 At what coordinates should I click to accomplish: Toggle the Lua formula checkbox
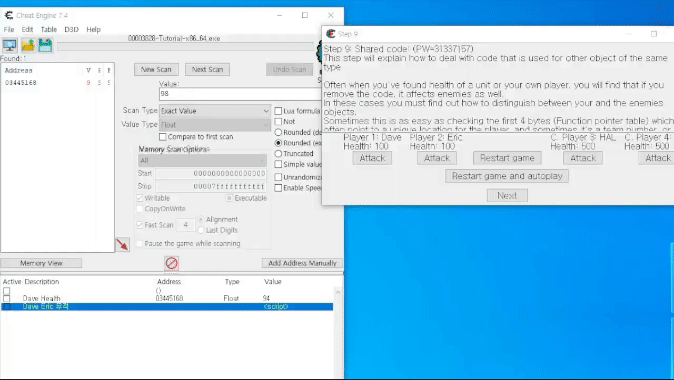pyautogui.click(x=278, y=111)
